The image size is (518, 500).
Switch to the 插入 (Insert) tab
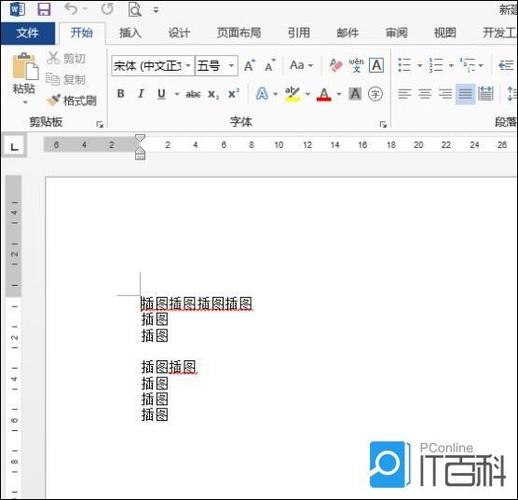[130, 33]
